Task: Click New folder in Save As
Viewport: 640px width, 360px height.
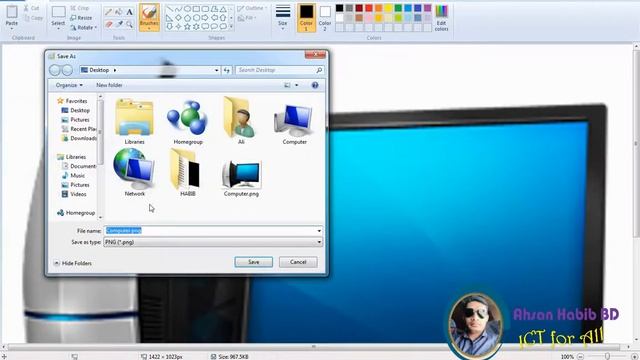Action: coord(109,85)
